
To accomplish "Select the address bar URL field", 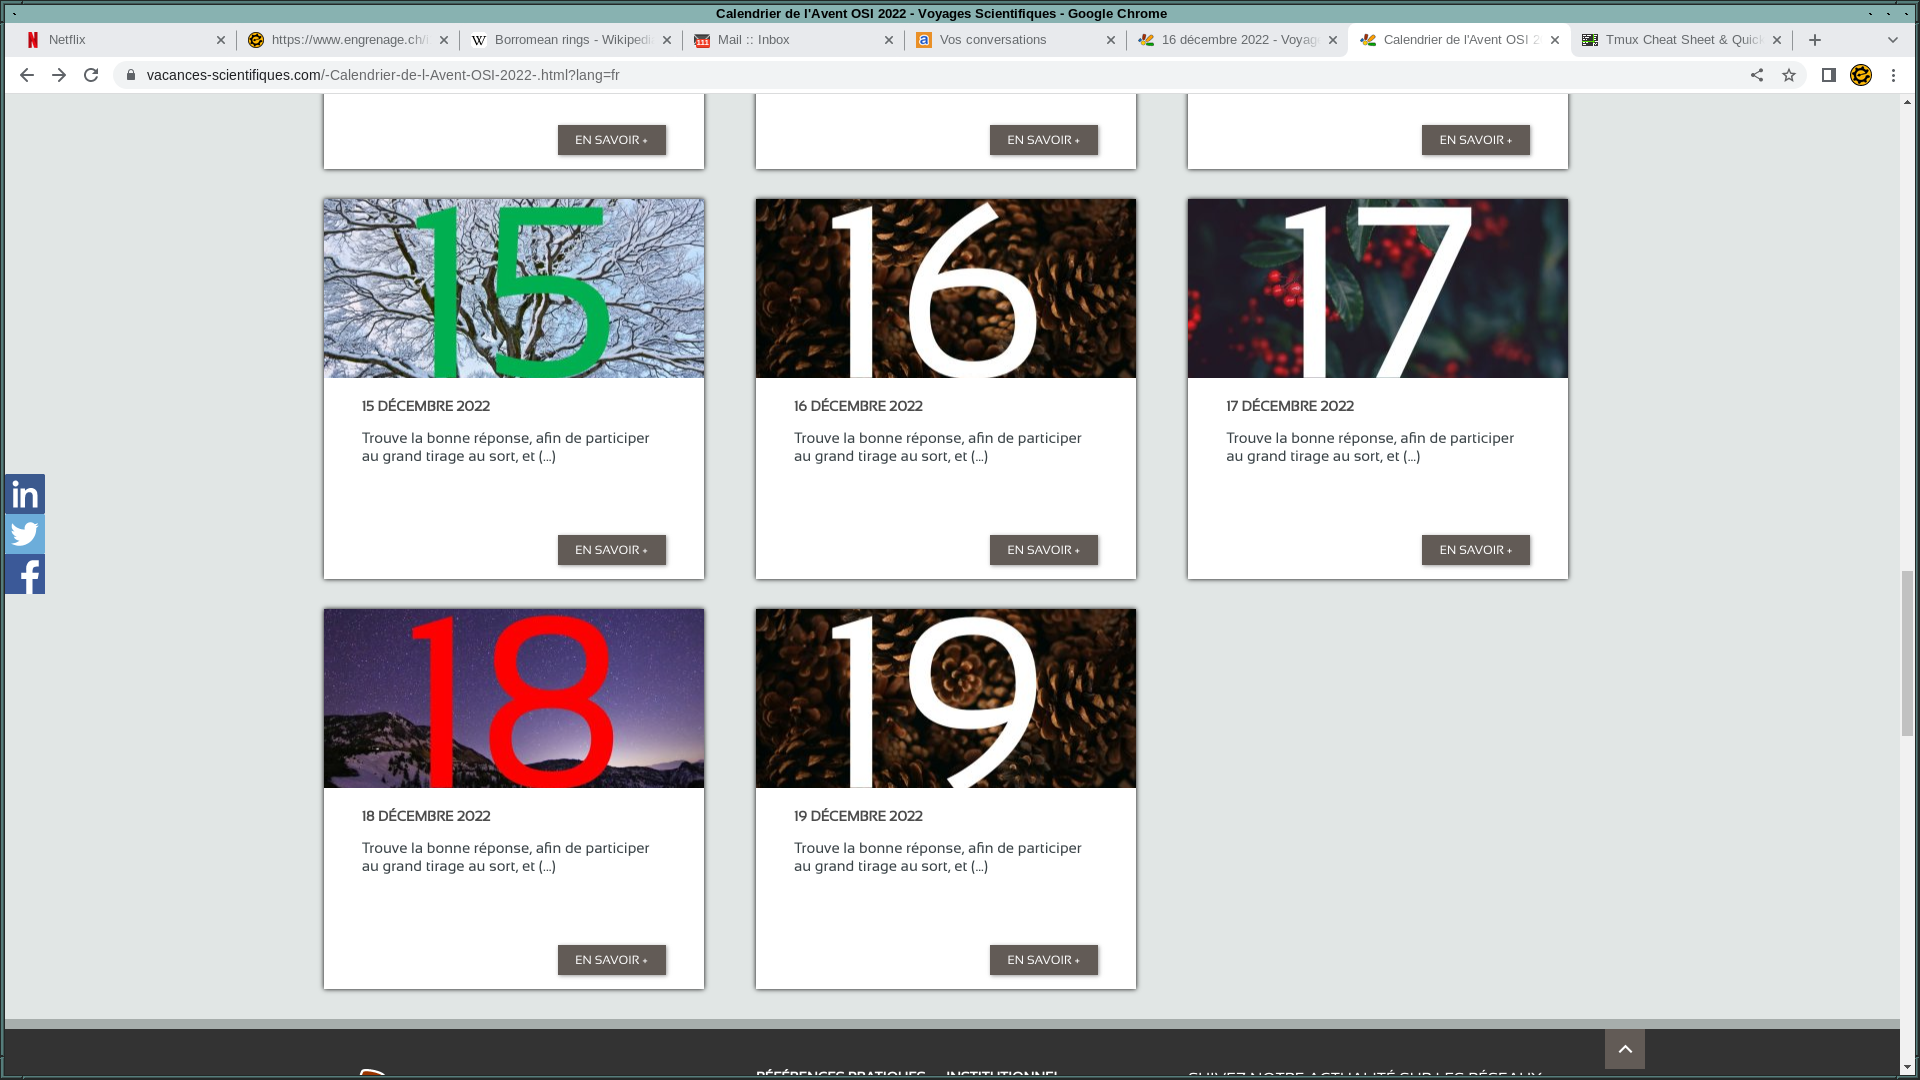I will click(x=382, y=74).
